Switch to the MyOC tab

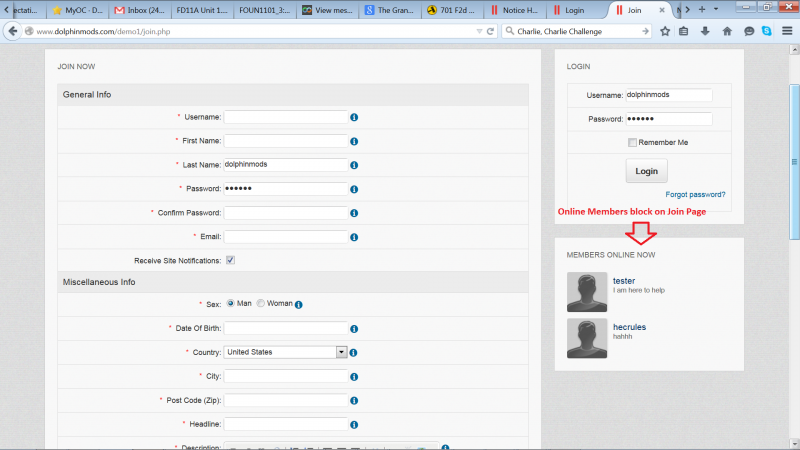(x=78, y=10)
